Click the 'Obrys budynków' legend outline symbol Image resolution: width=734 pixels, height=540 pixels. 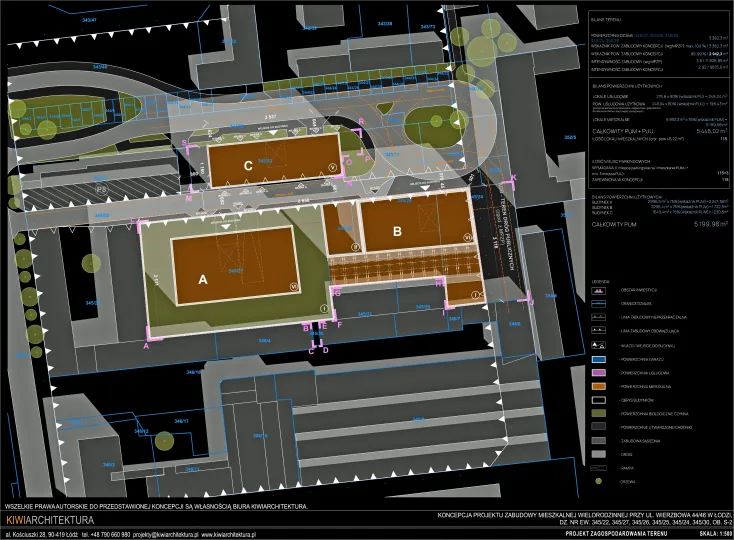(x=599, y=398)
